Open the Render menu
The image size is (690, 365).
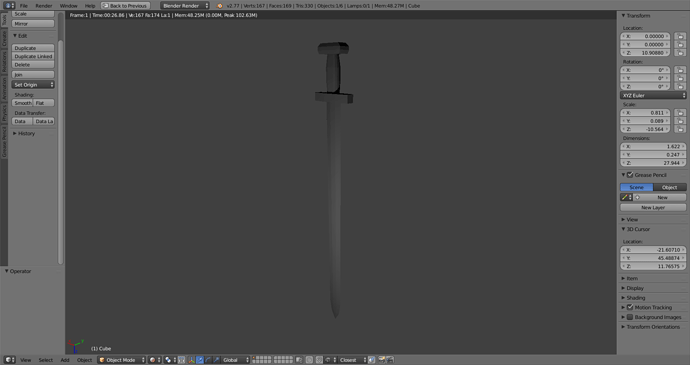coord(44,6)
